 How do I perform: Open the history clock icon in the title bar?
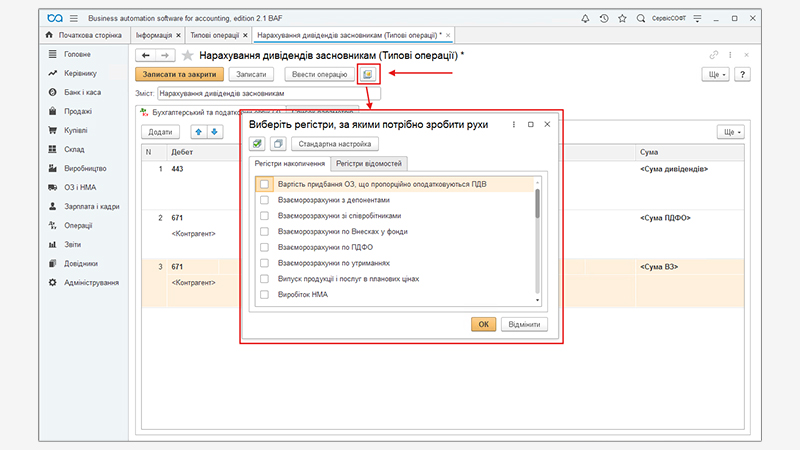604,19
